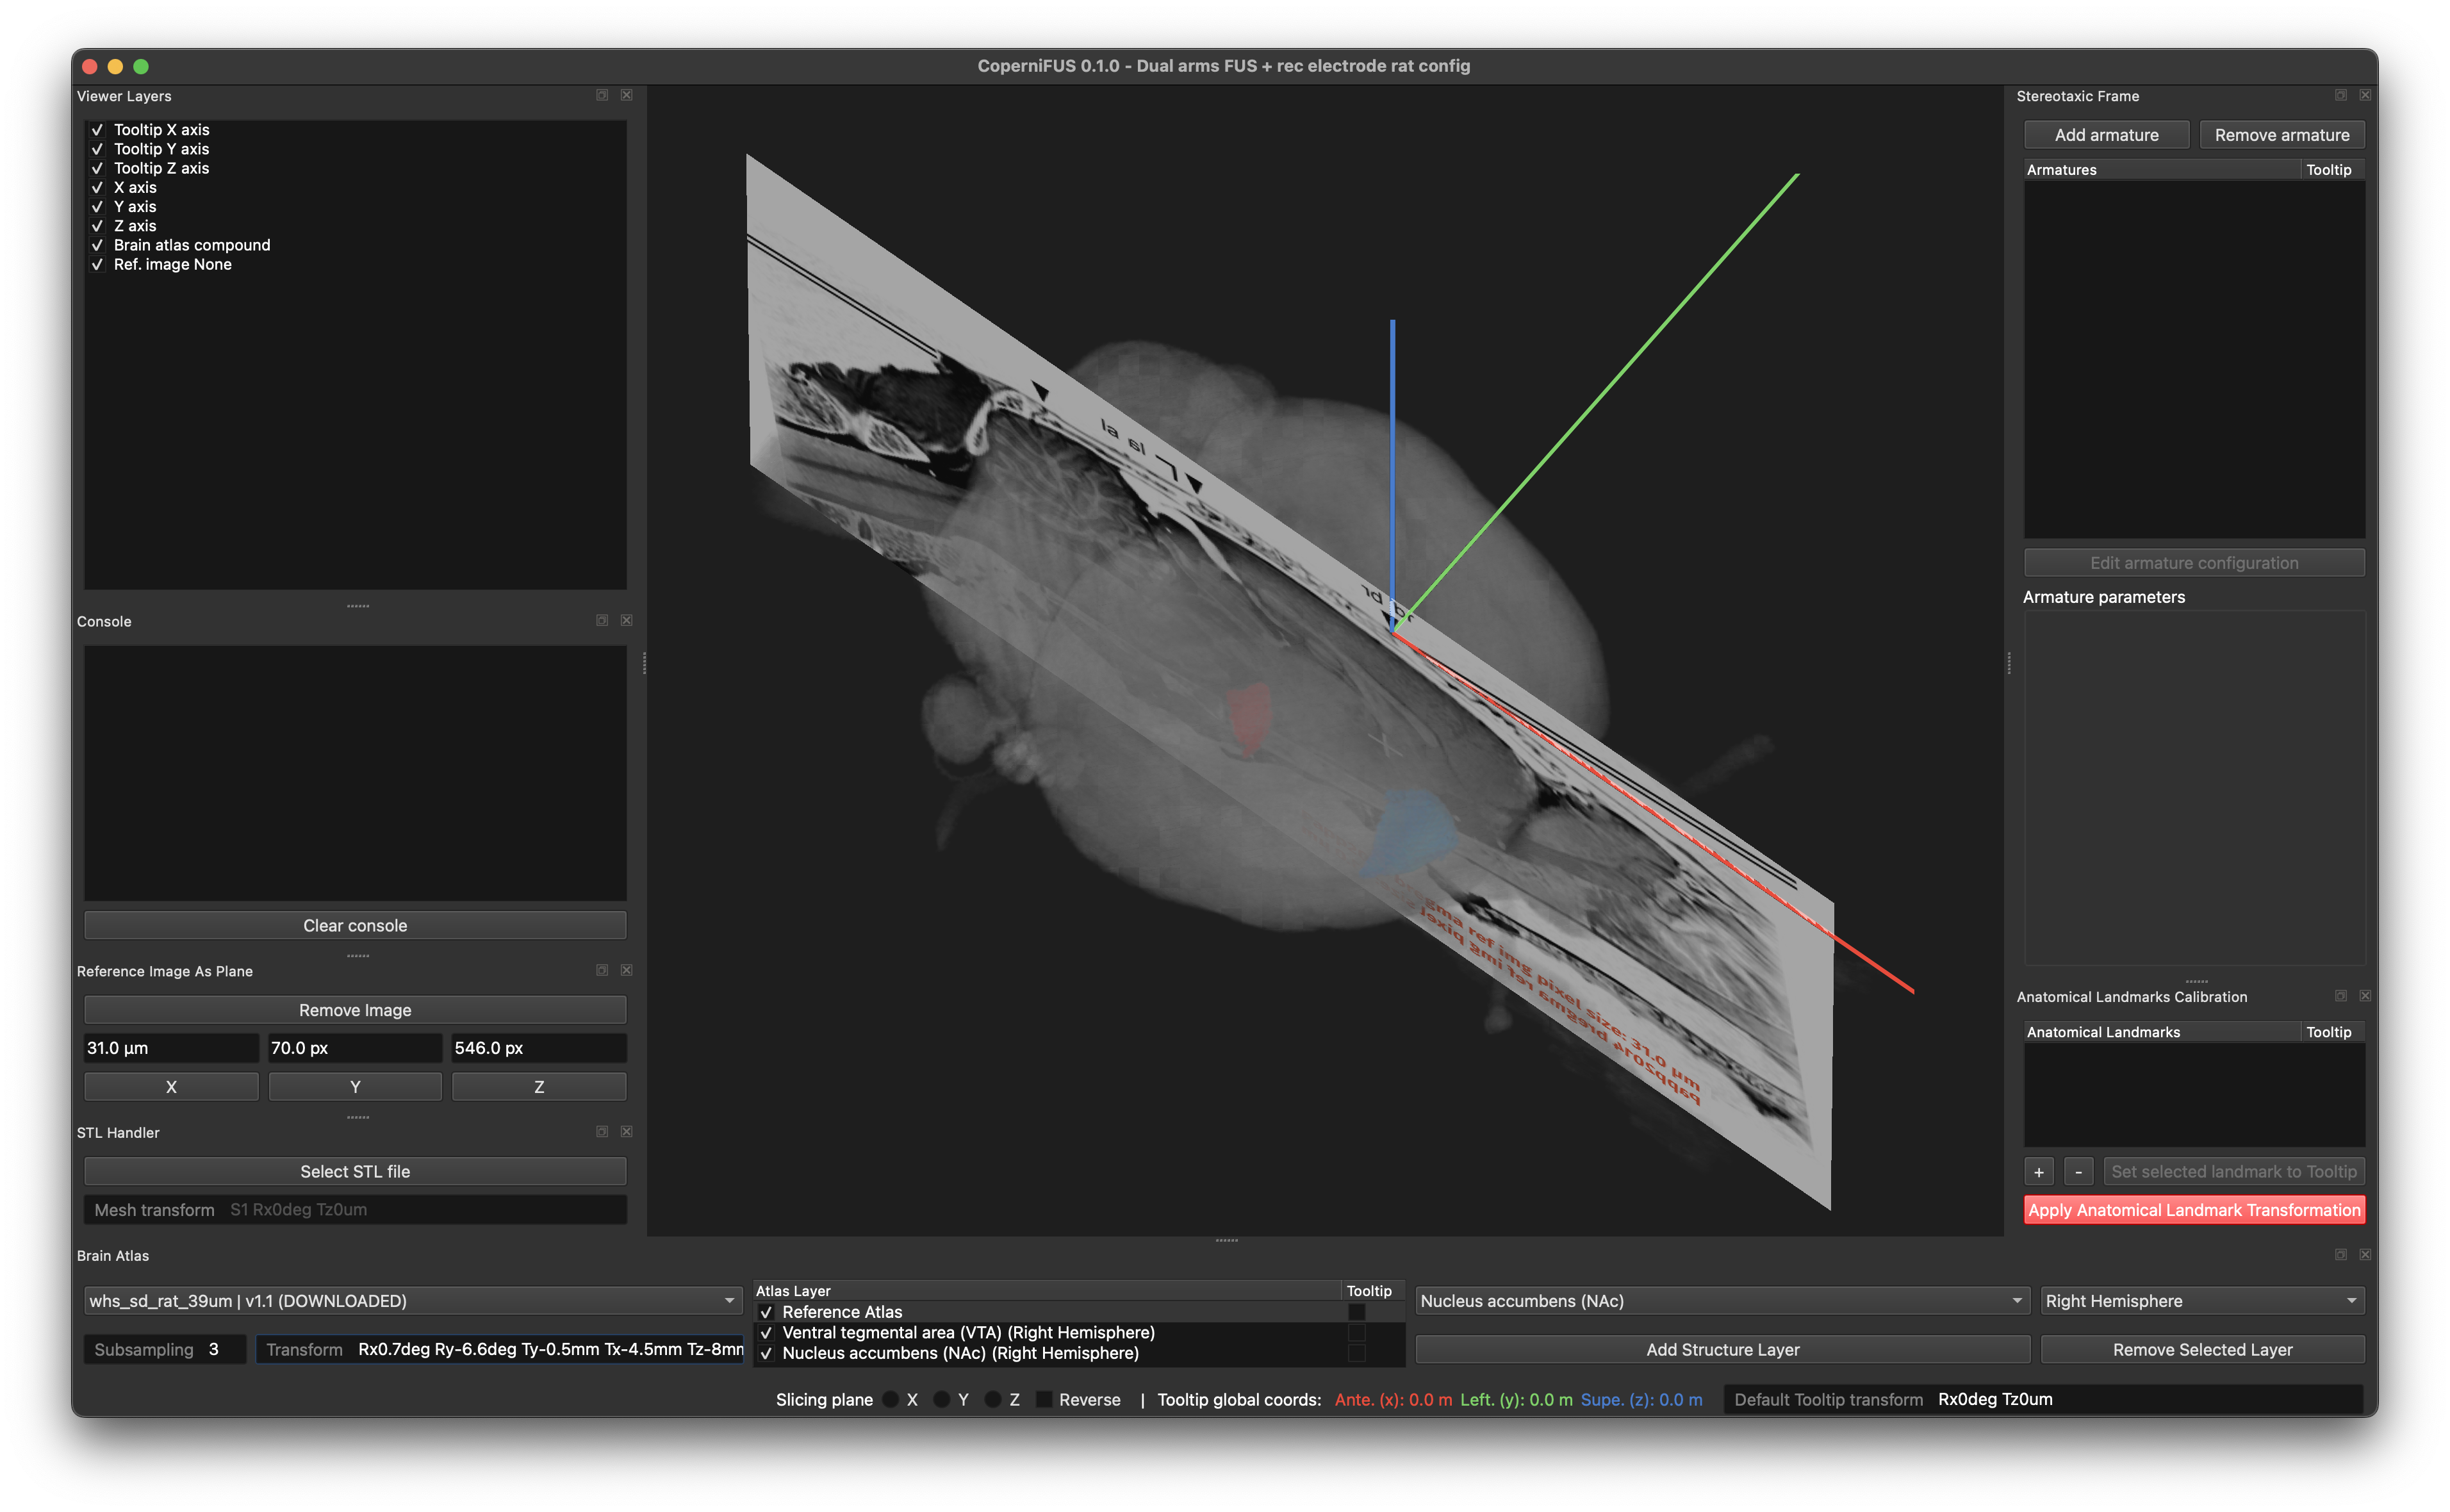The width and height of the screenshot is (2450, 1512).
Task: Toggle the X axis layer visibility
Action: (97, 187)
